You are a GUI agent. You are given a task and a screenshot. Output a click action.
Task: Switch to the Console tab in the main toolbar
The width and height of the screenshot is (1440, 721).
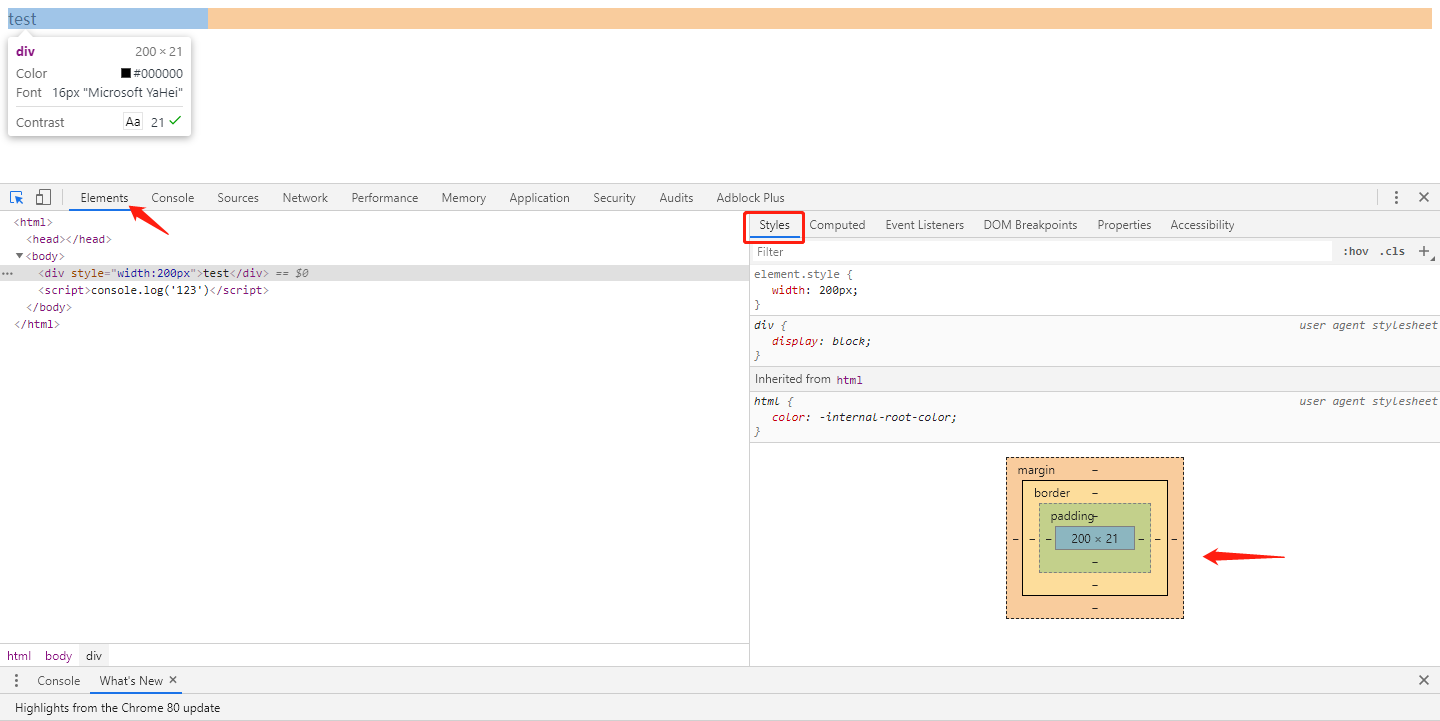[173, 198]
